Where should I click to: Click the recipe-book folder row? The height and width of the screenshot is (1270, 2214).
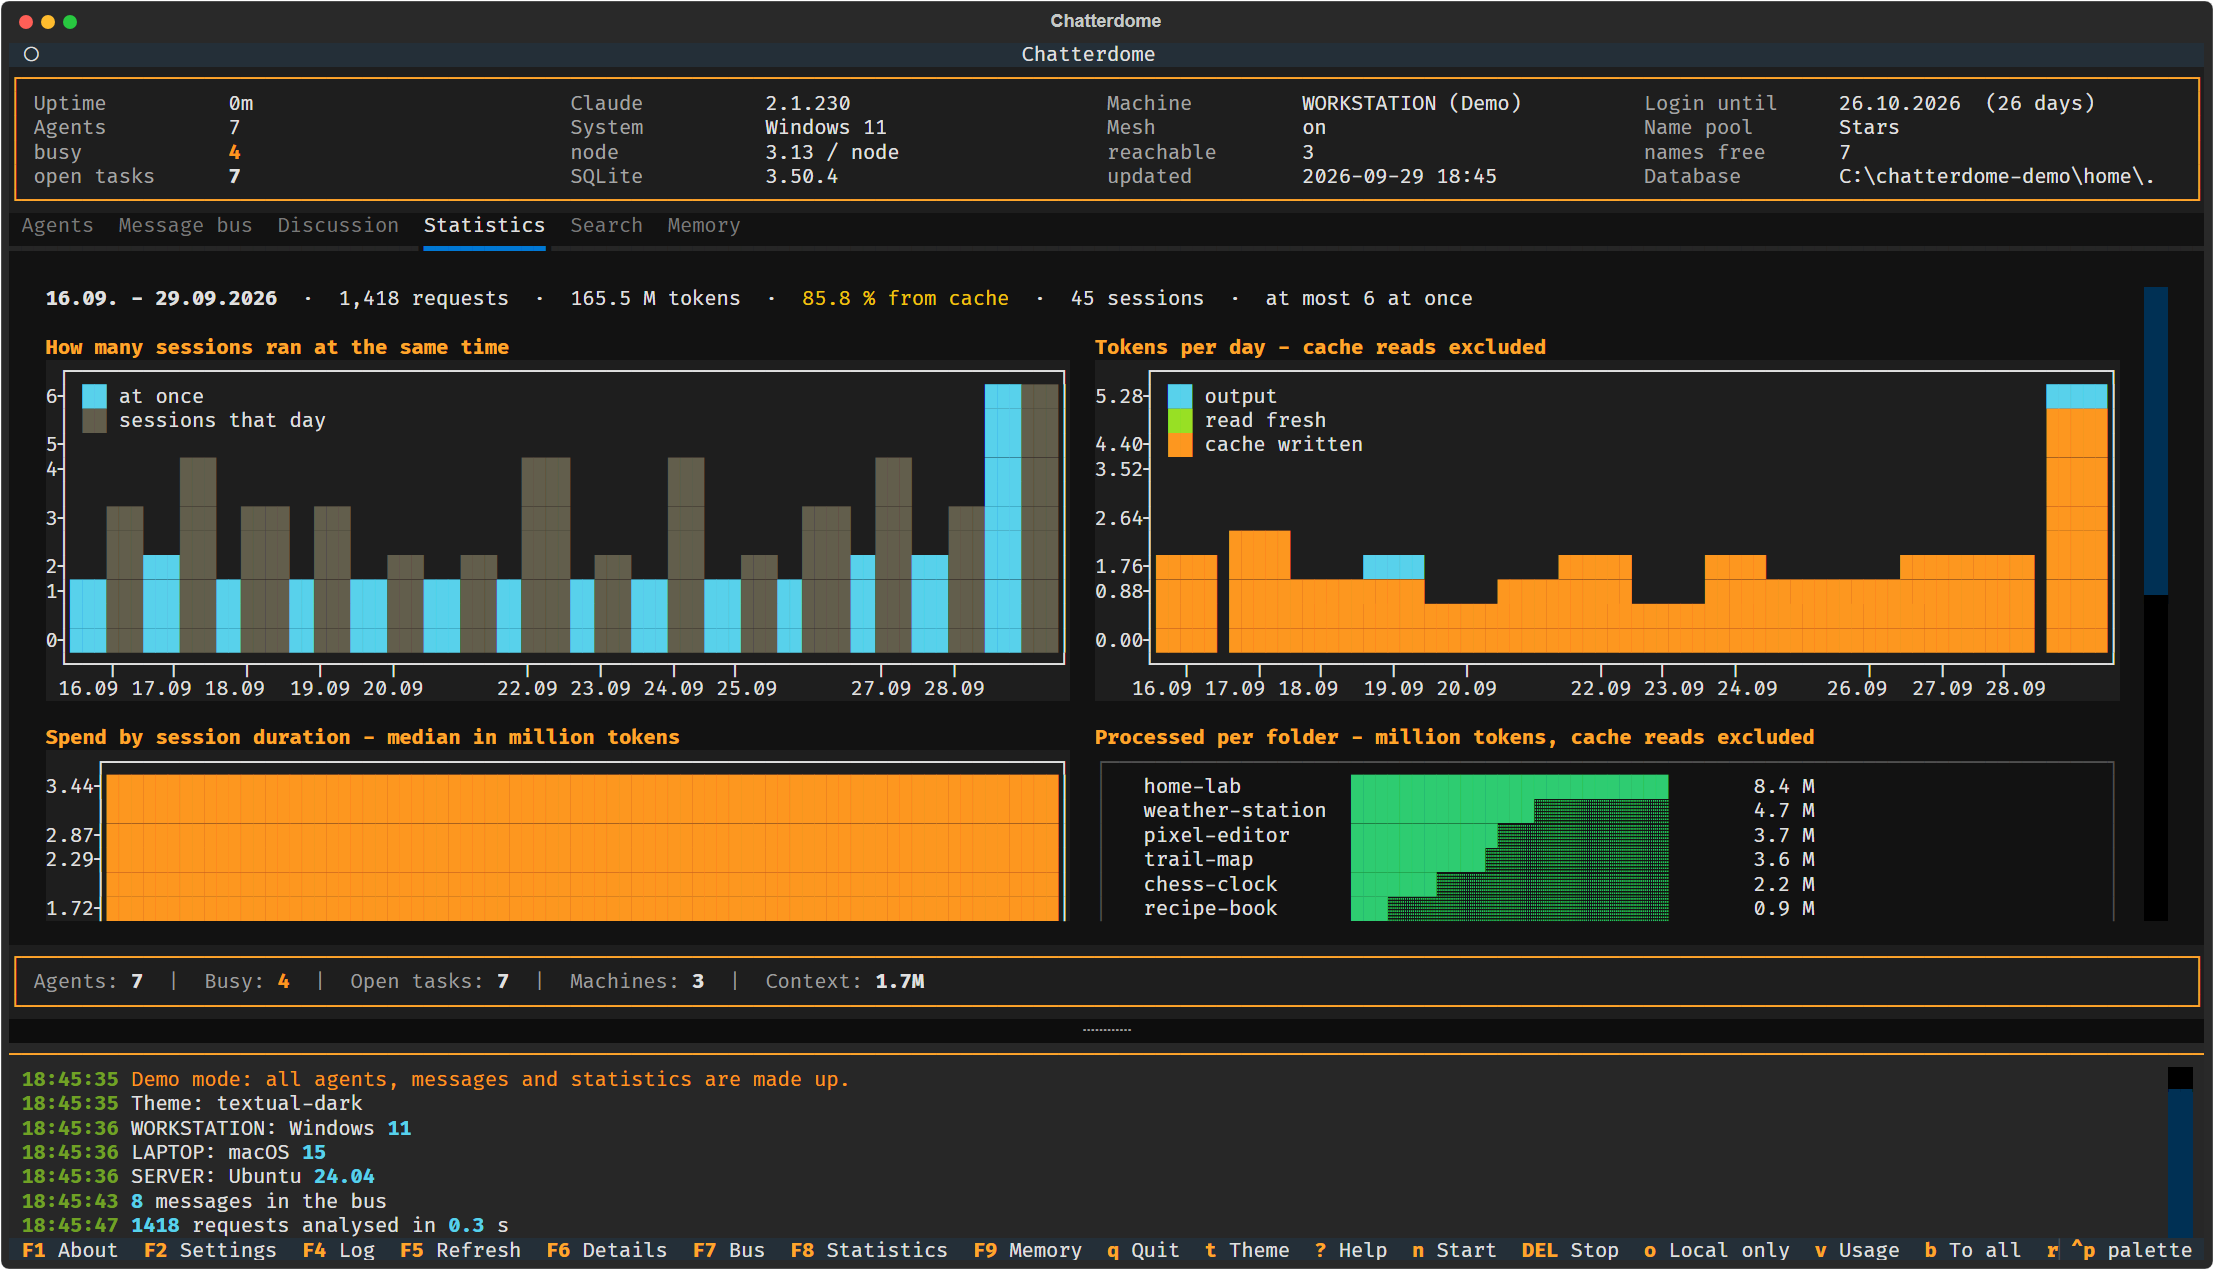coord(1478,909)
